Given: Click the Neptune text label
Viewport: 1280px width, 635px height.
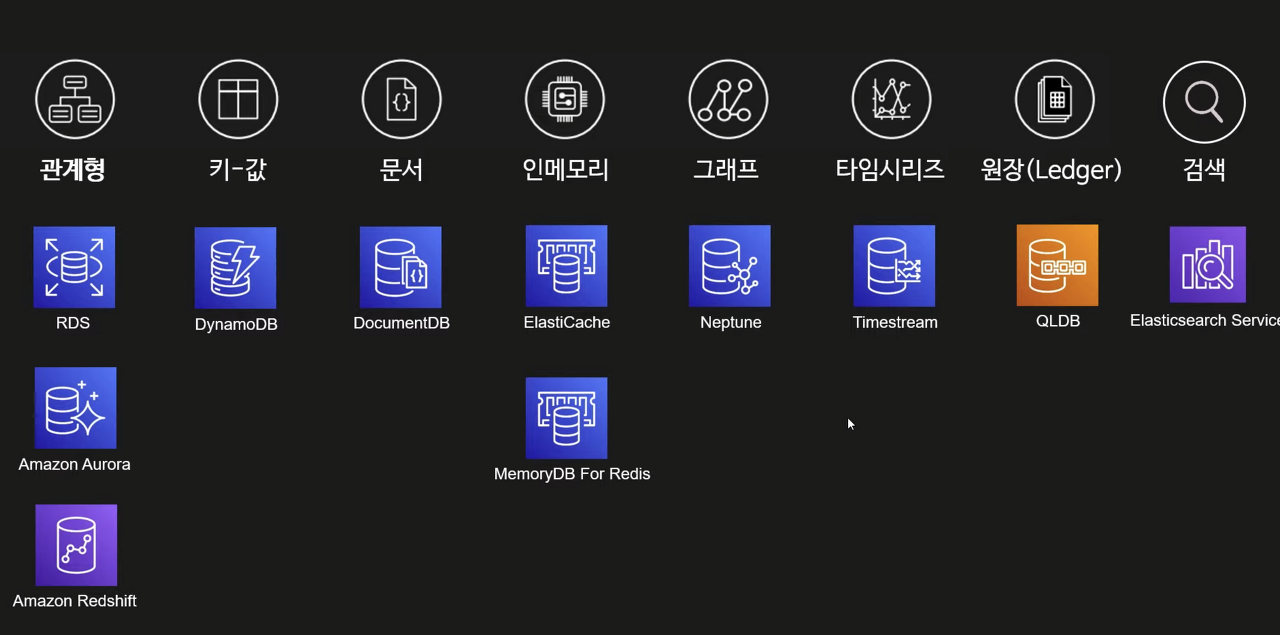Looking at the screenshot, I should [731, 323].
